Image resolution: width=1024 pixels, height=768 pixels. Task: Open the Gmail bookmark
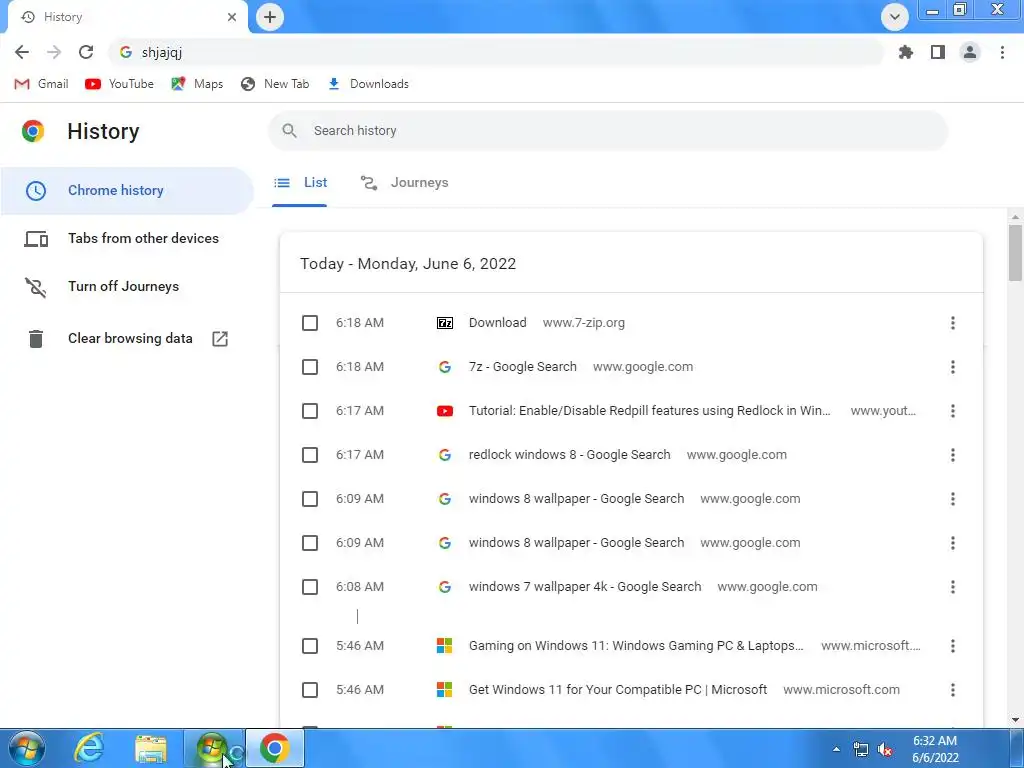41,84
